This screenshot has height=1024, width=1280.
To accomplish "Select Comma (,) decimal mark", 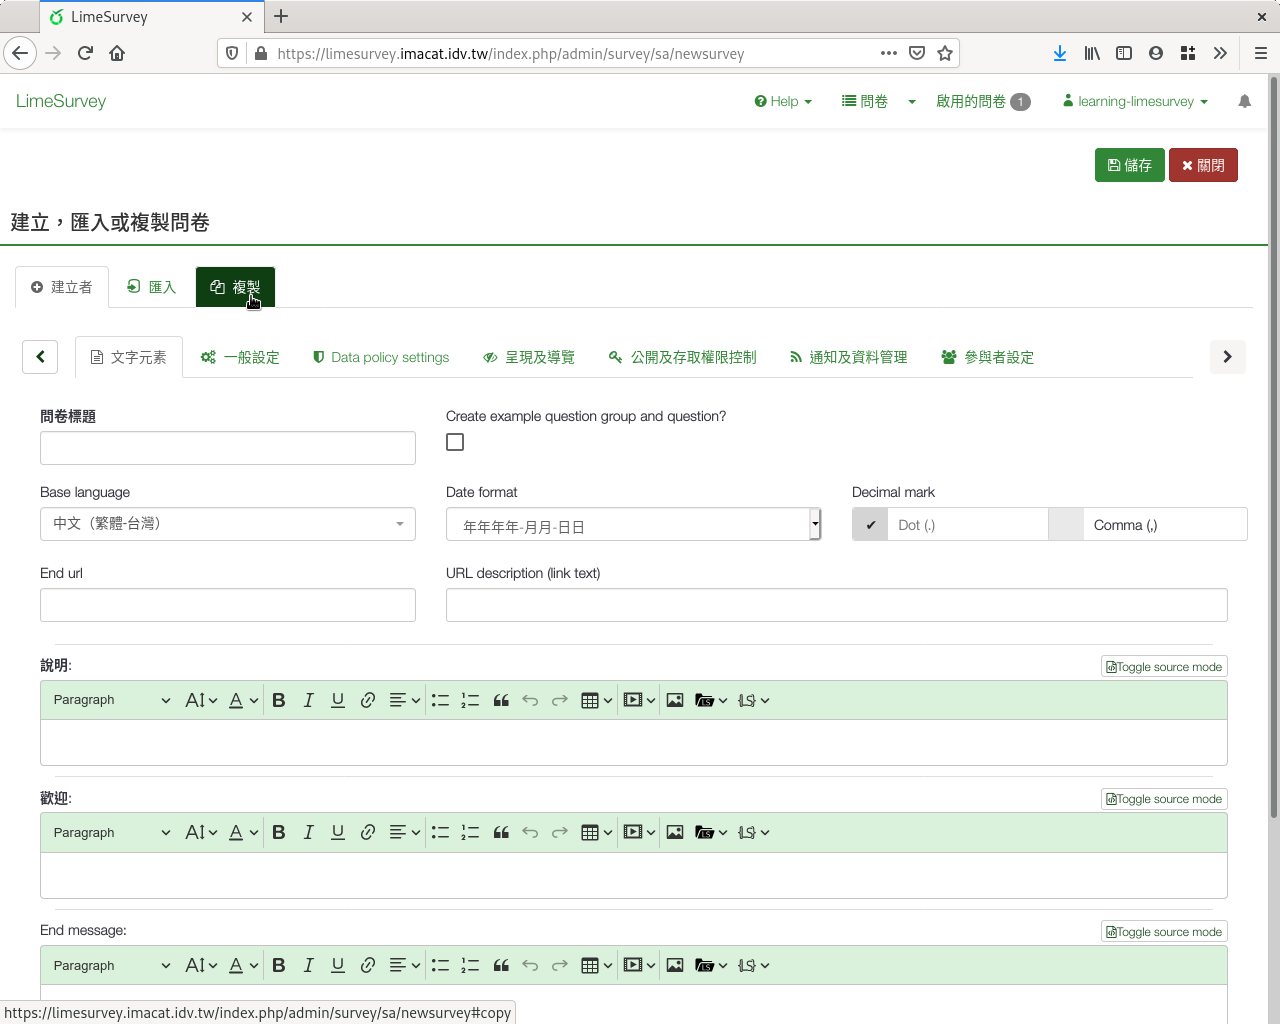I will (1148, 525).
